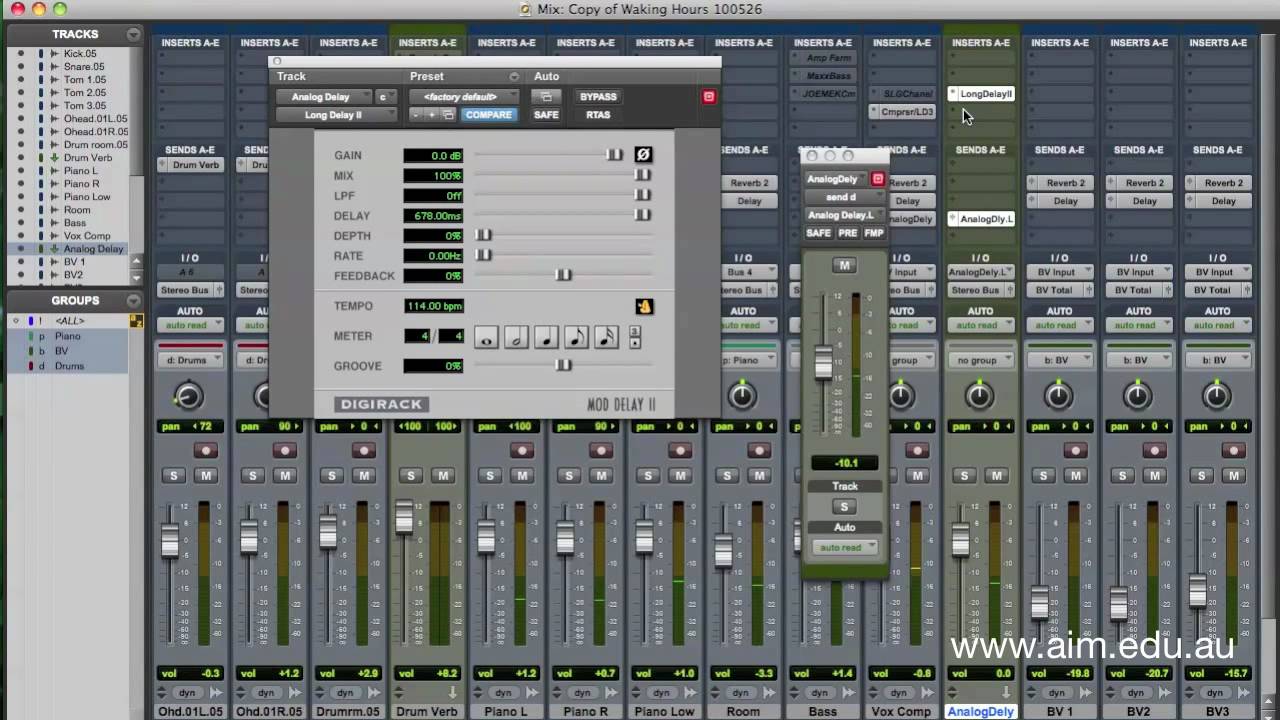Open Long Delay II plug-in selector dropdown
This screenshot has height=720, width=1280.
coord(334,115)
